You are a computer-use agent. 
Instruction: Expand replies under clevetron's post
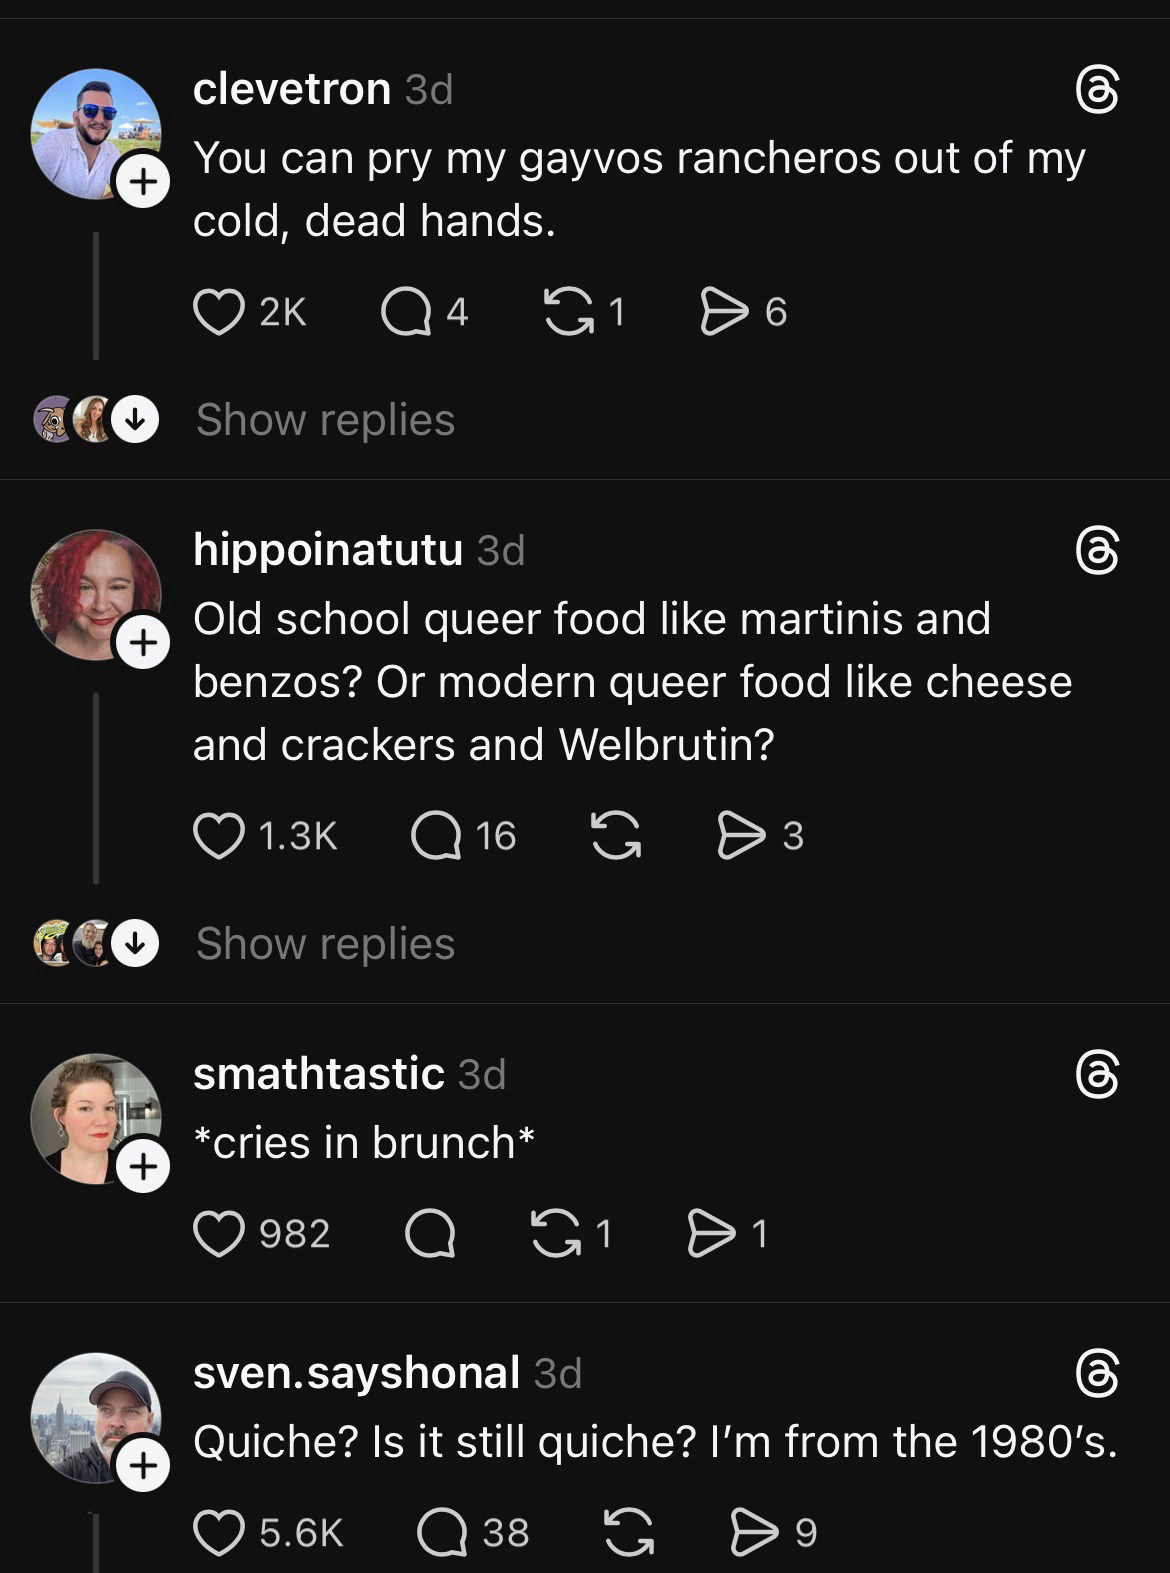[325, 420]
